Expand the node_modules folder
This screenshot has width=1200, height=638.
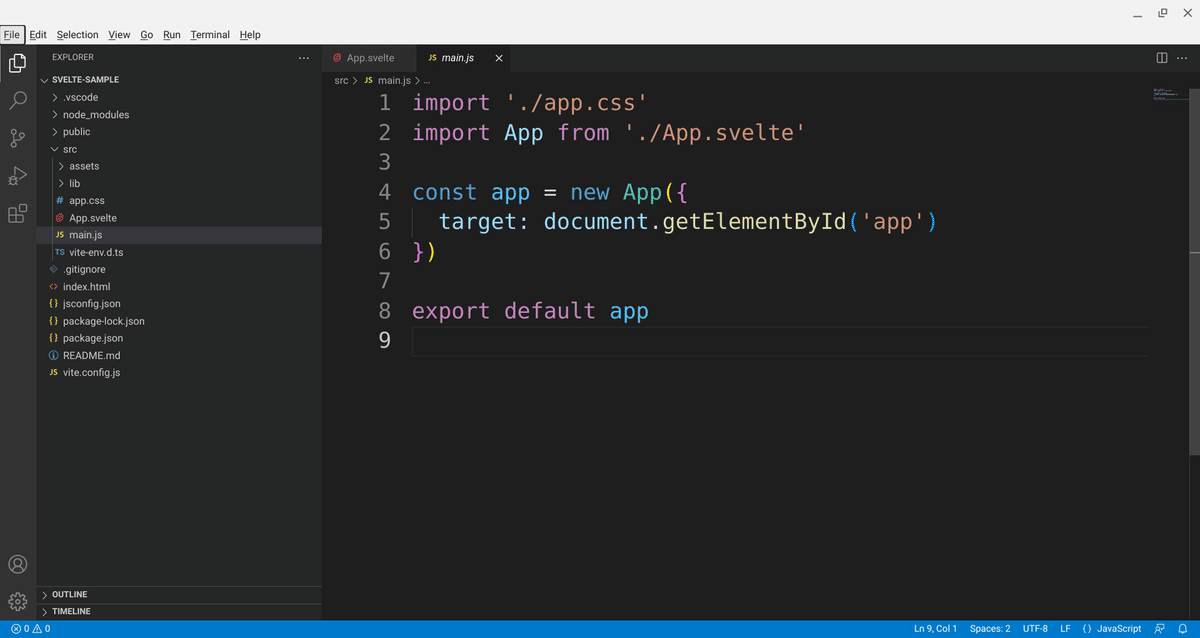coord(179,114)
